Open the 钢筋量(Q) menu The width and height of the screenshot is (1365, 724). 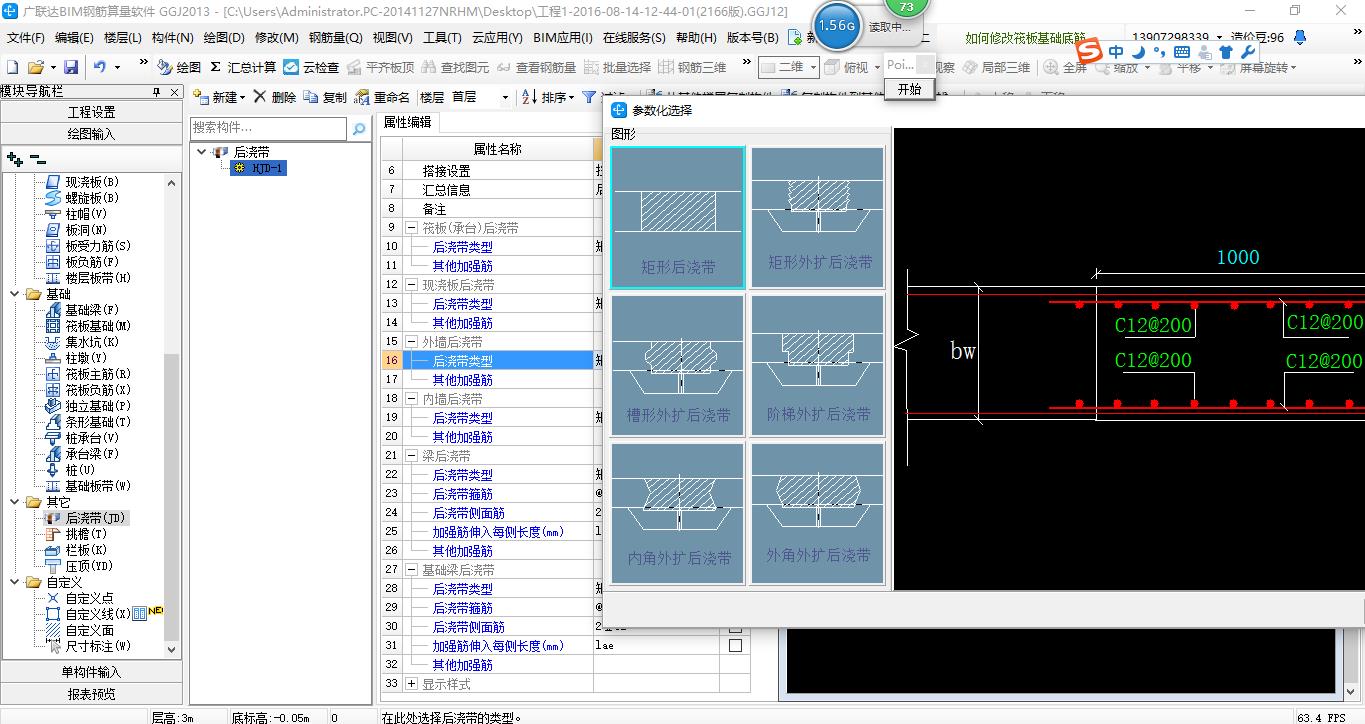(335, 38)
